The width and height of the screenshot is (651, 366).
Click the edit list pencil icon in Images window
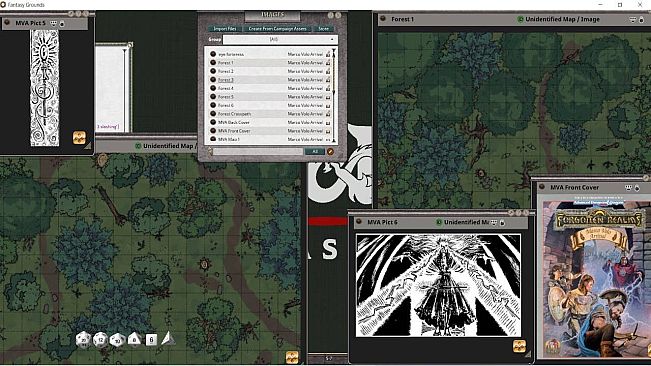point(330,151)
